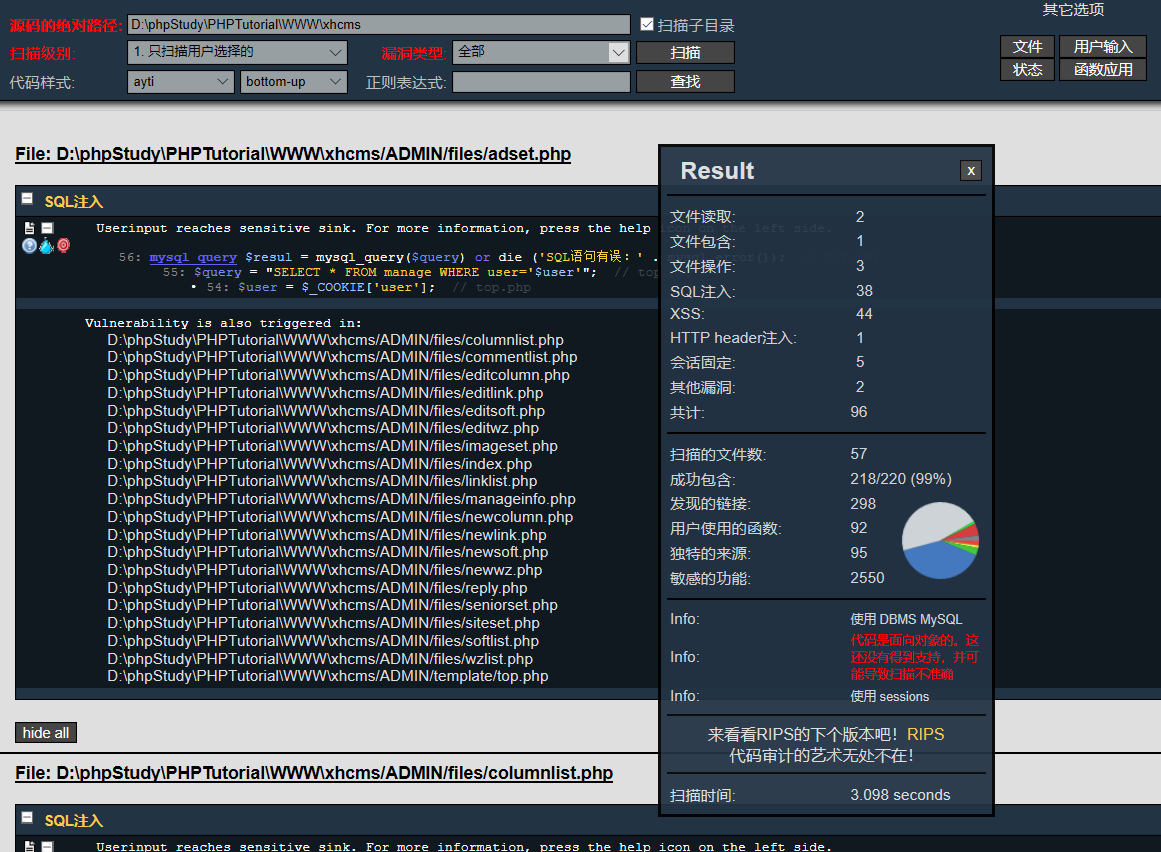Toggle the 扫描子目录 checkbox

pos(646,24)
